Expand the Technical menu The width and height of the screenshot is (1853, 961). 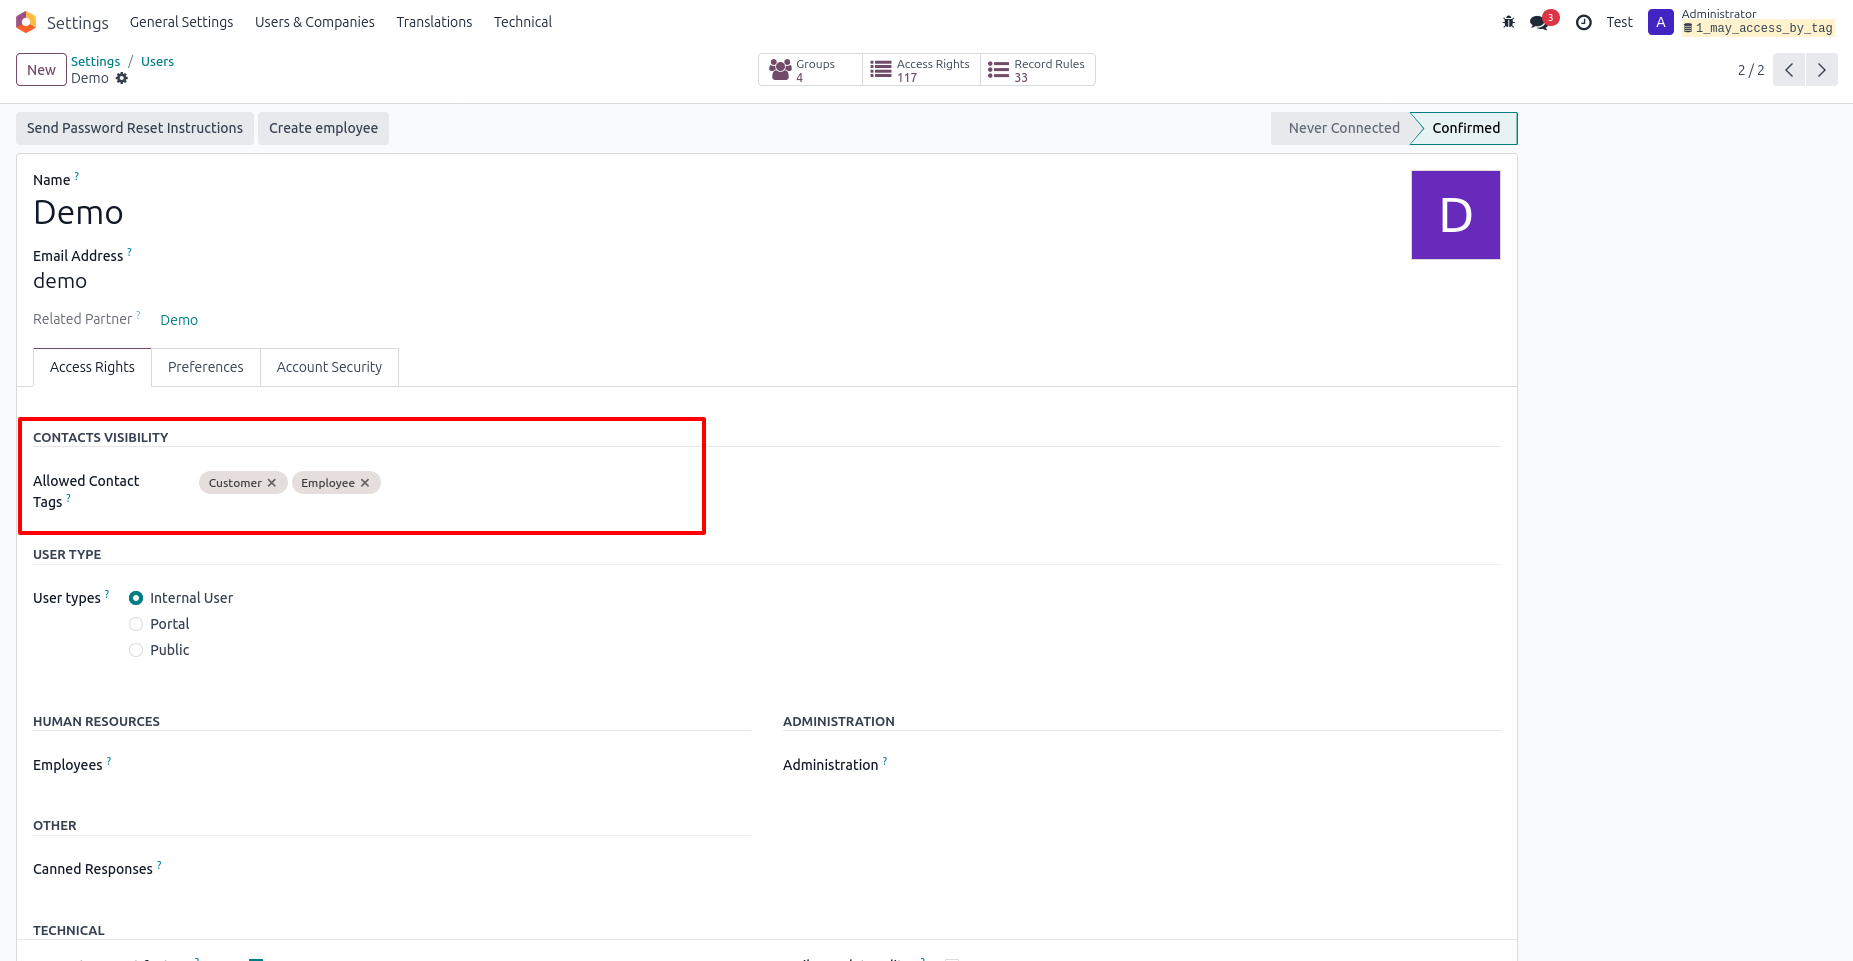[x=522, y=22]
